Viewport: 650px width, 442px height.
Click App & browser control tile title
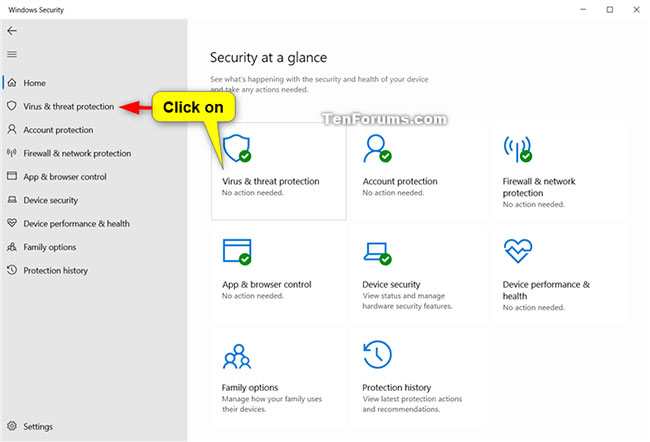click(267, 284)
